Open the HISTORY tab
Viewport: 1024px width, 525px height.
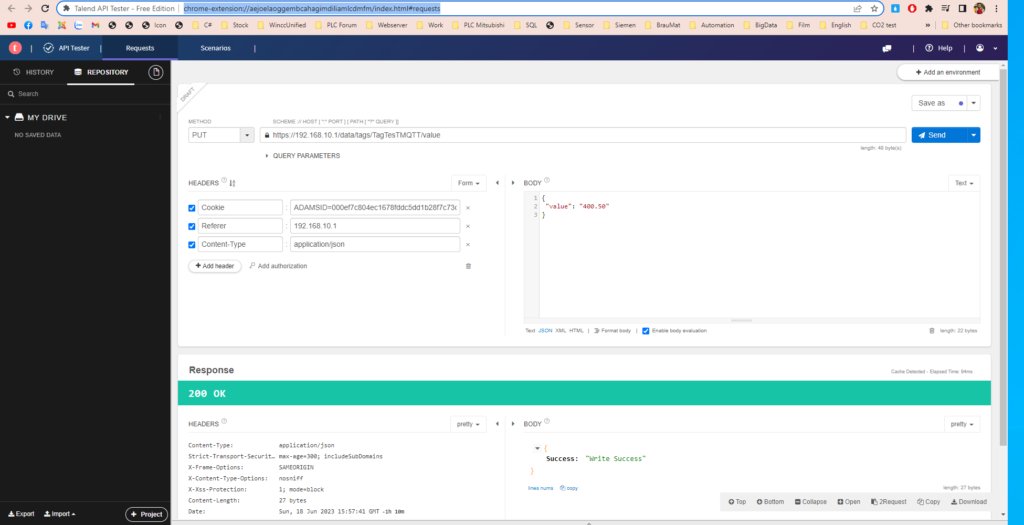click(33, 72)
